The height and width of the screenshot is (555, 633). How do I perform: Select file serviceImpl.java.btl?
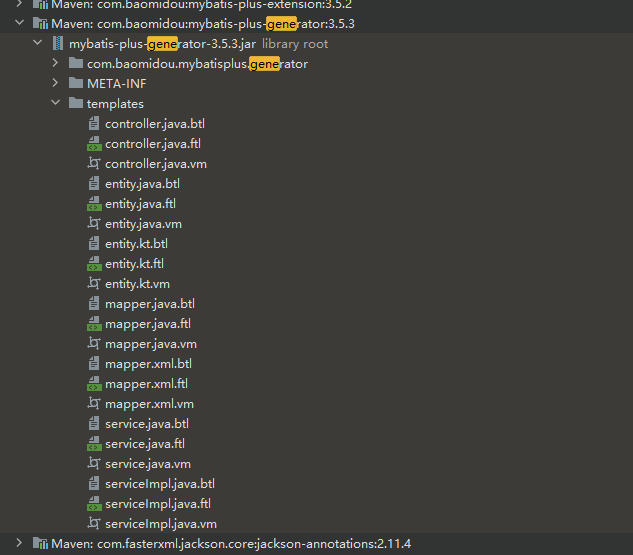(x=160, y=484)
